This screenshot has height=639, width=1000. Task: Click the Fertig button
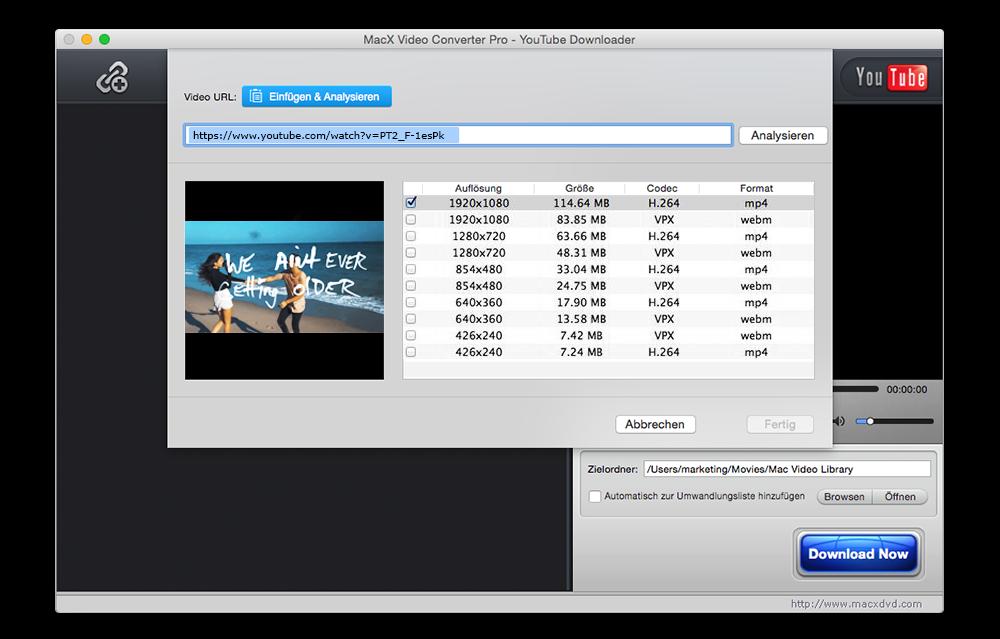click(x=779, y=424)
